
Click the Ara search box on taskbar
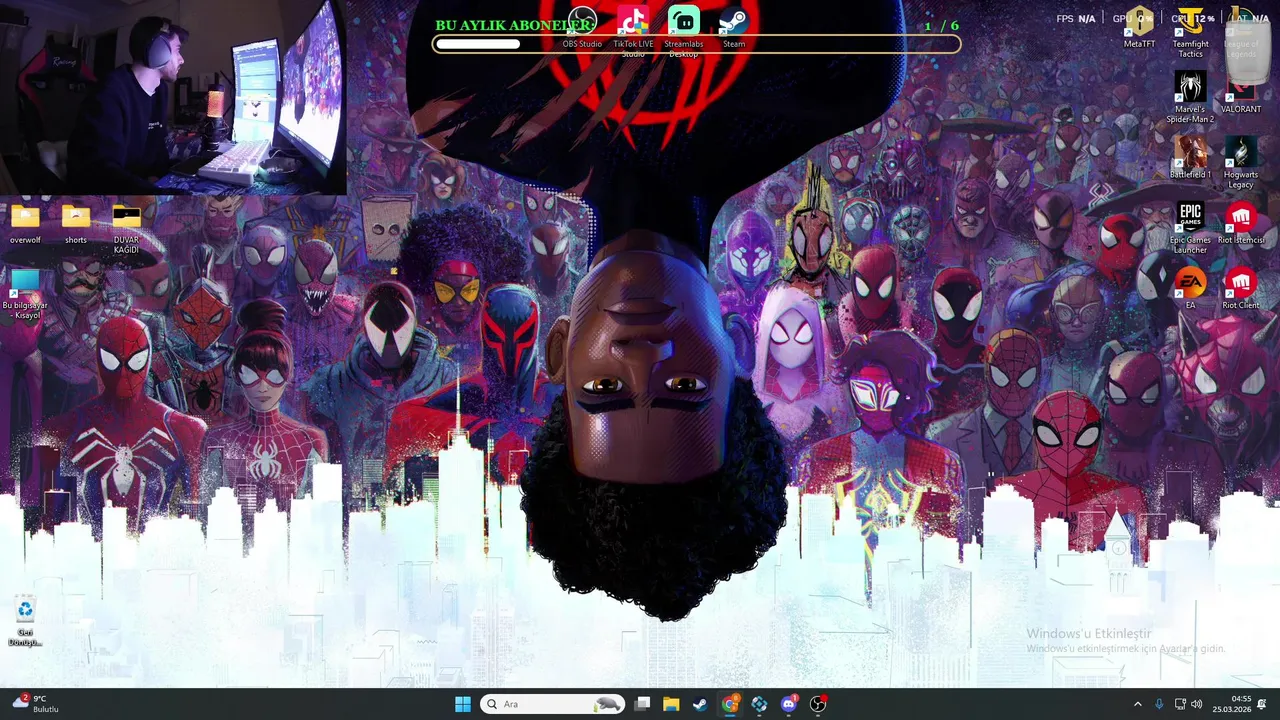pos(552,704)
